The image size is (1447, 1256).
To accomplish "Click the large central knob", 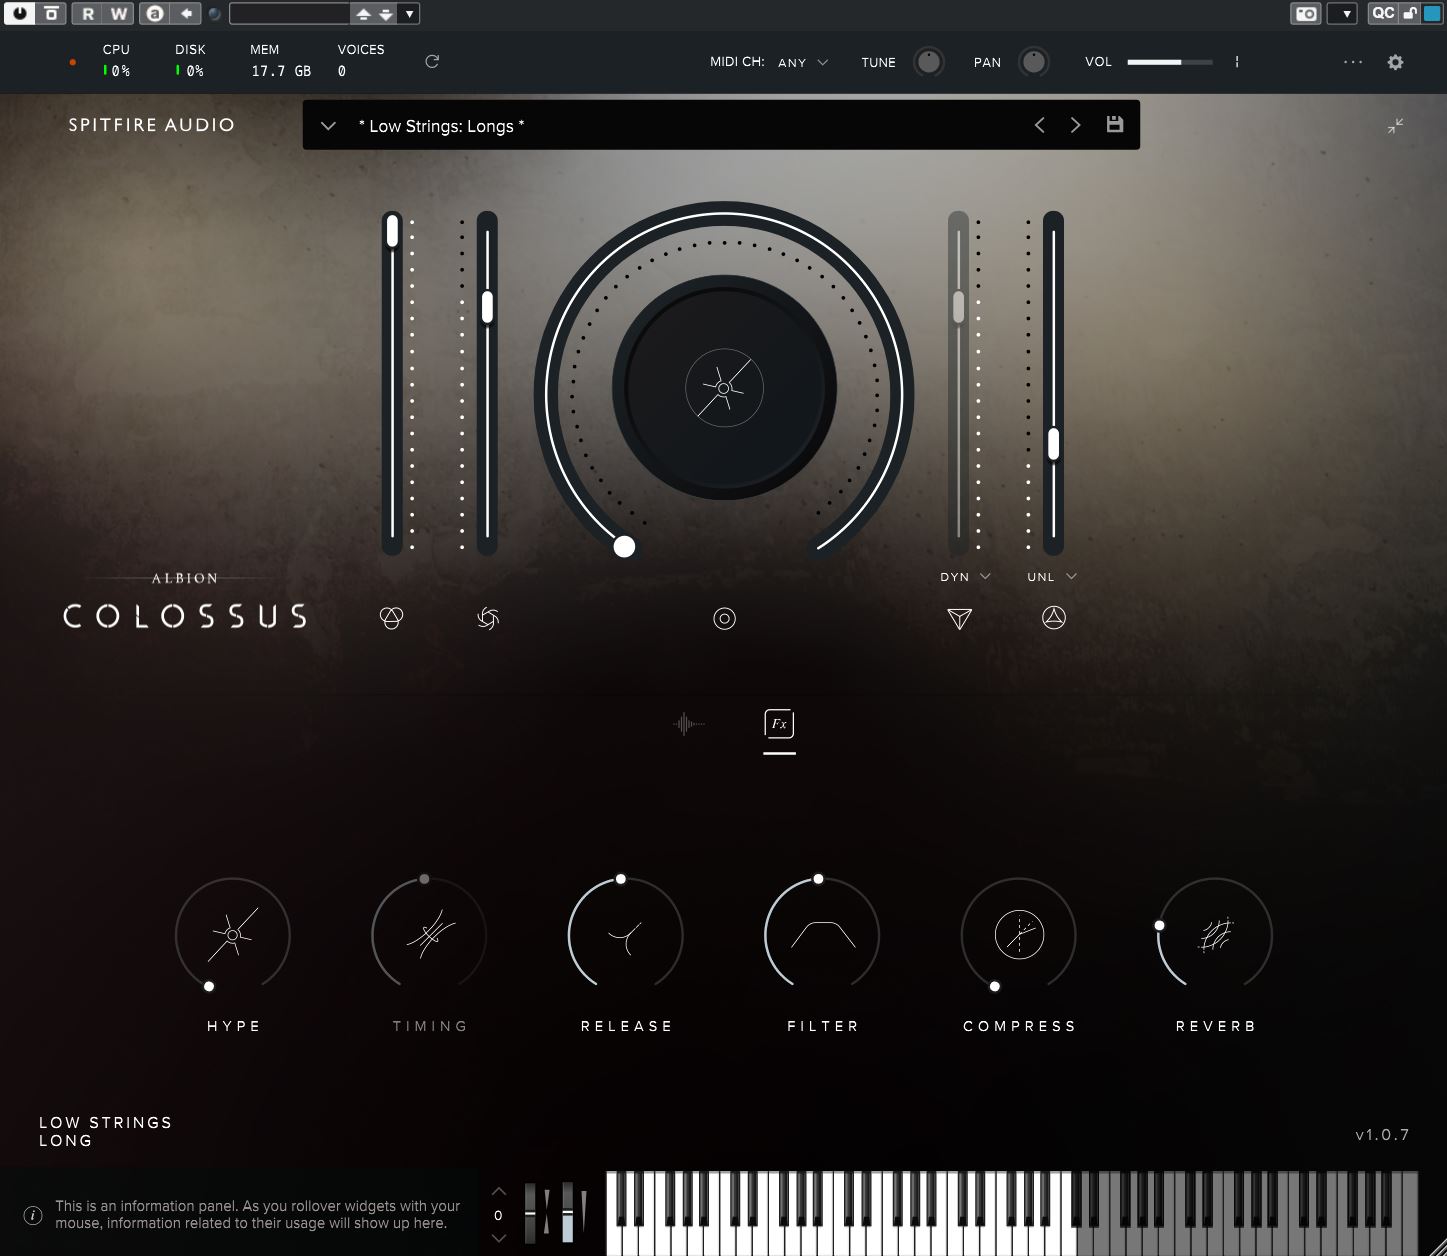I will 724,387.
